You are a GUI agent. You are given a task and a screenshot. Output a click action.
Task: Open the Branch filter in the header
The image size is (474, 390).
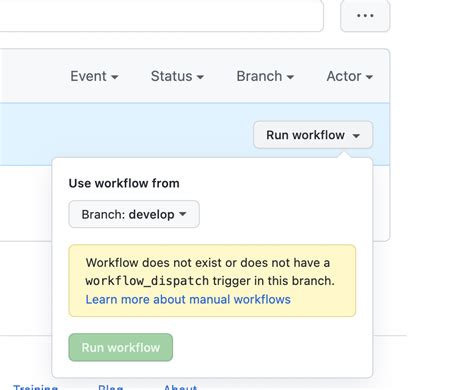[265, 76]
